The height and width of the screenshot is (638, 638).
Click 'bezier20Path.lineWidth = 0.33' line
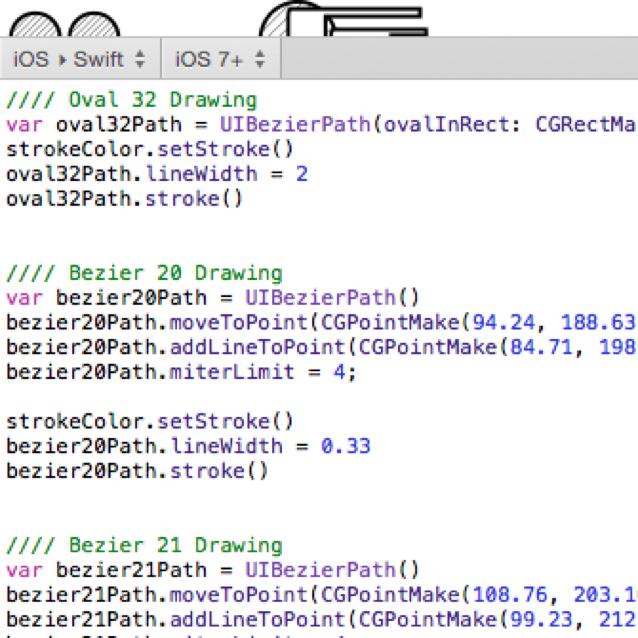click(x=188, y=446)
